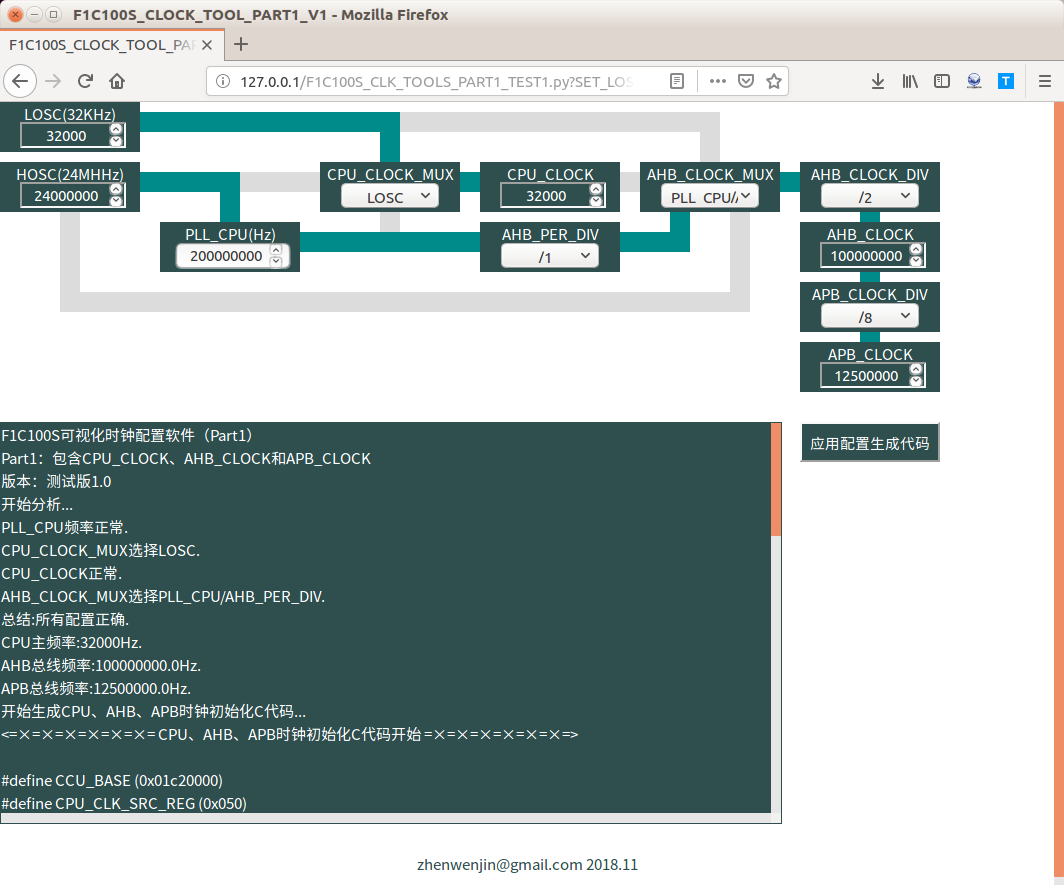Click the PLL_CPU(Hz) frequency input field
The height and width of the screenshot is (885, 1064).
pyautogui.click(x=226, y=257)
